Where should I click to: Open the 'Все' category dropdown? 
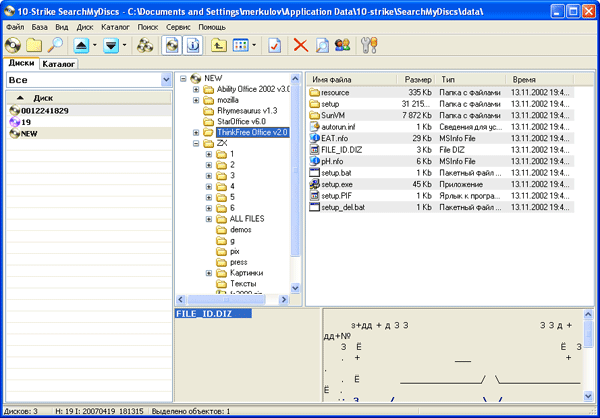(x=166, y=79)
